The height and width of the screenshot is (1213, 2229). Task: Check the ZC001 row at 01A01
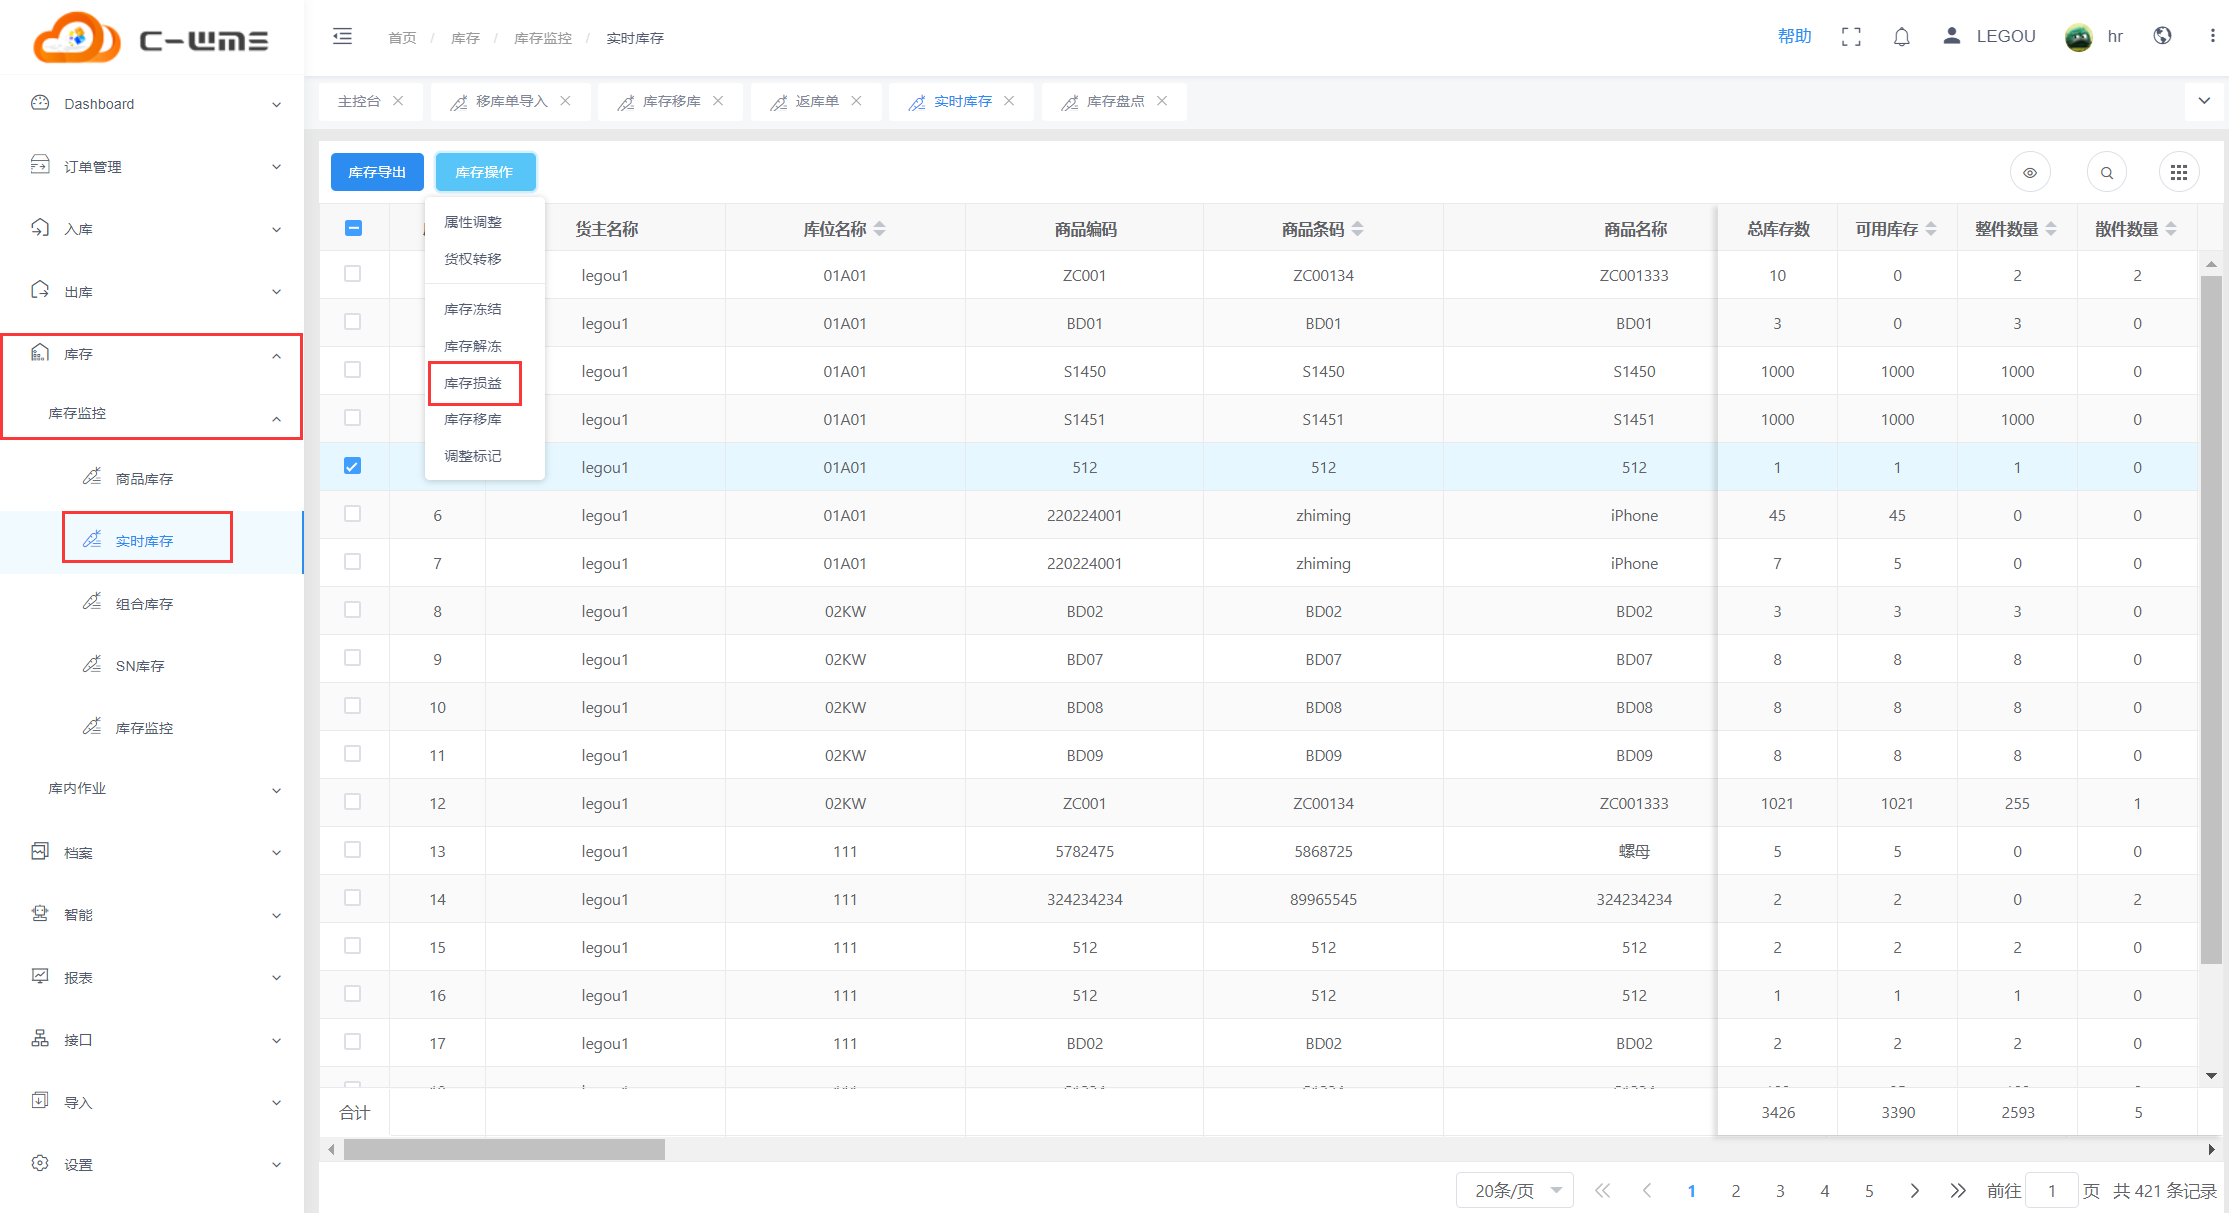[352, 274]
